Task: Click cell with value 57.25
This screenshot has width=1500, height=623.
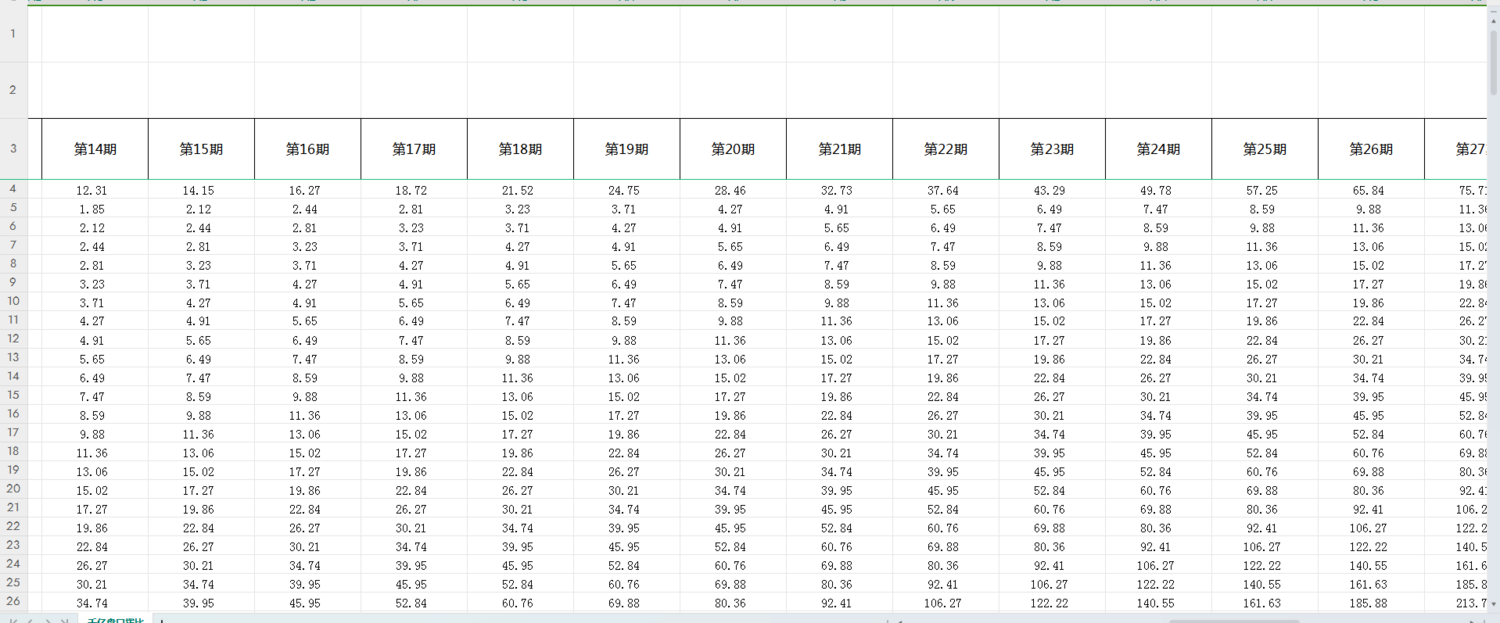Action: point(1265,190)
